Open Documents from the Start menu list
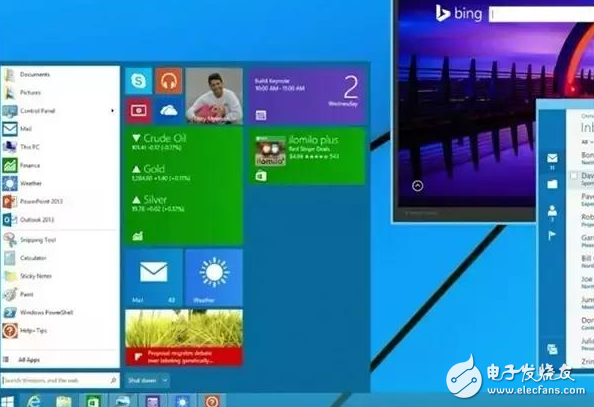 tap(61, 74)
